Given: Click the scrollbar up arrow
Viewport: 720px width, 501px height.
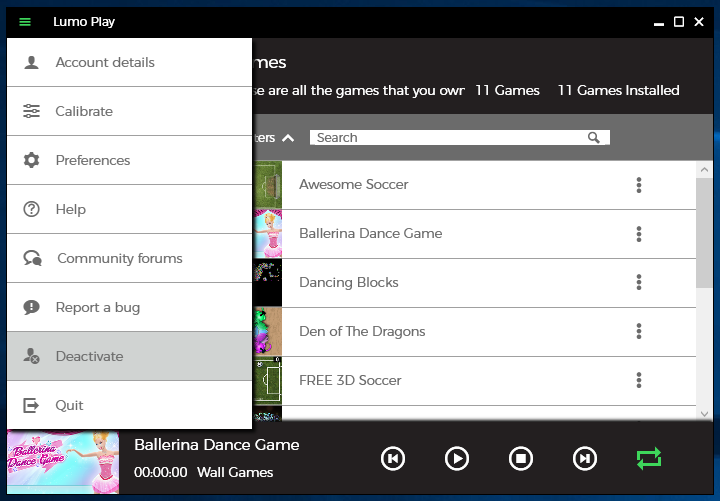Looking at the screenshot, I should point(704,170).
